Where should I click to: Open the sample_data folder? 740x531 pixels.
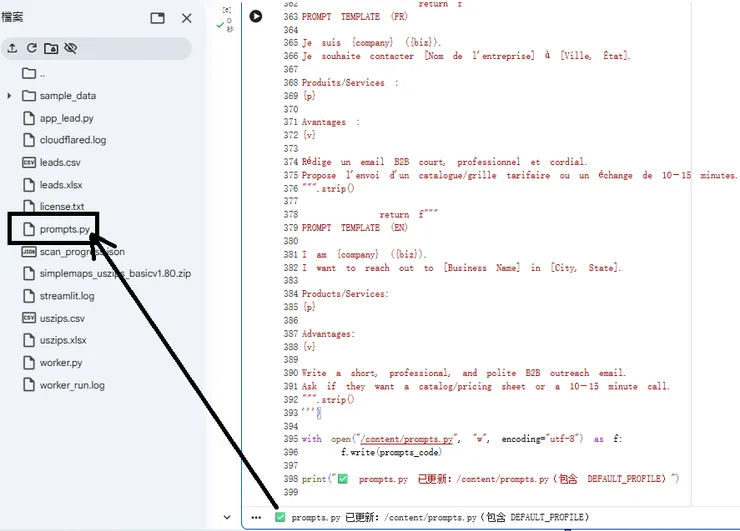(x=67, y=96)
